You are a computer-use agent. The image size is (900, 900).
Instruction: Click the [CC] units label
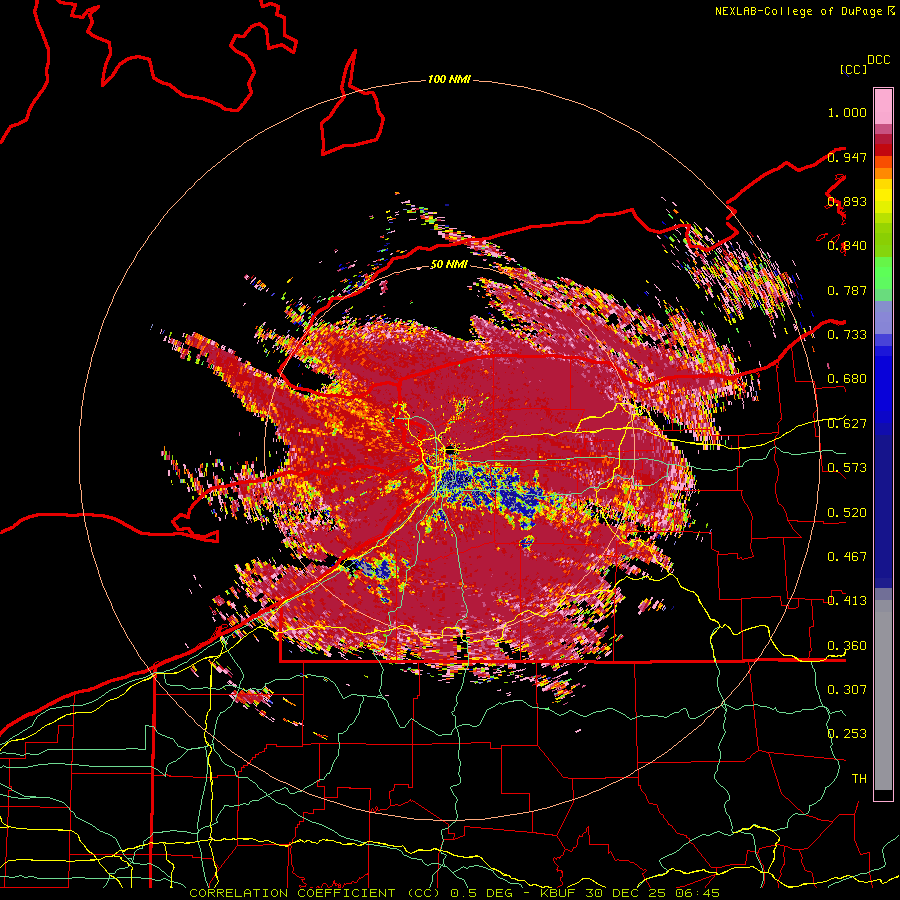pos(854,69)
